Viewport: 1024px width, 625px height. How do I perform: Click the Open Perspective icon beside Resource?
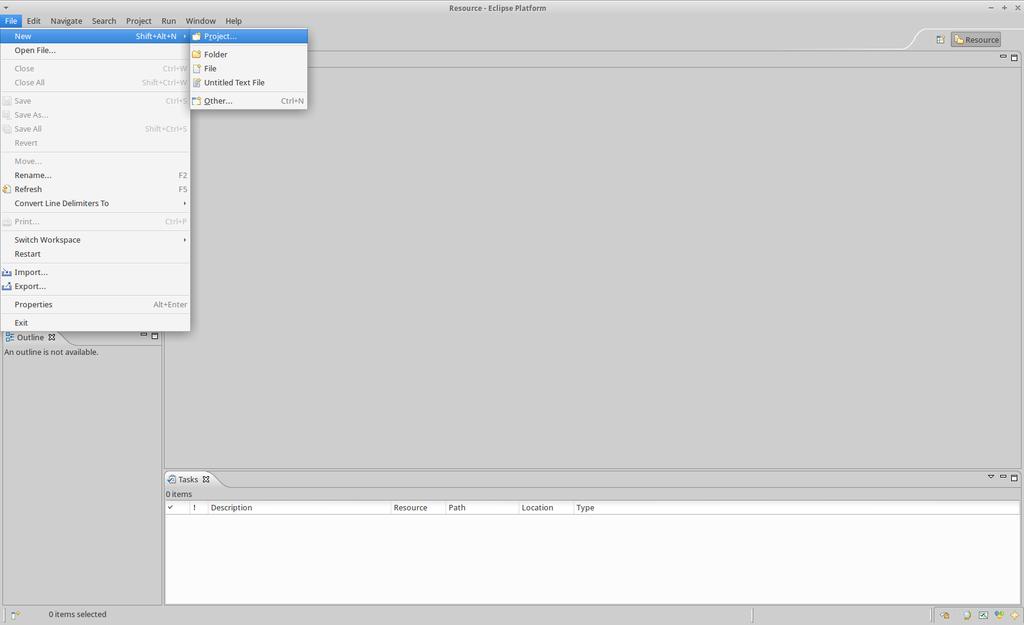click(940, 40)
